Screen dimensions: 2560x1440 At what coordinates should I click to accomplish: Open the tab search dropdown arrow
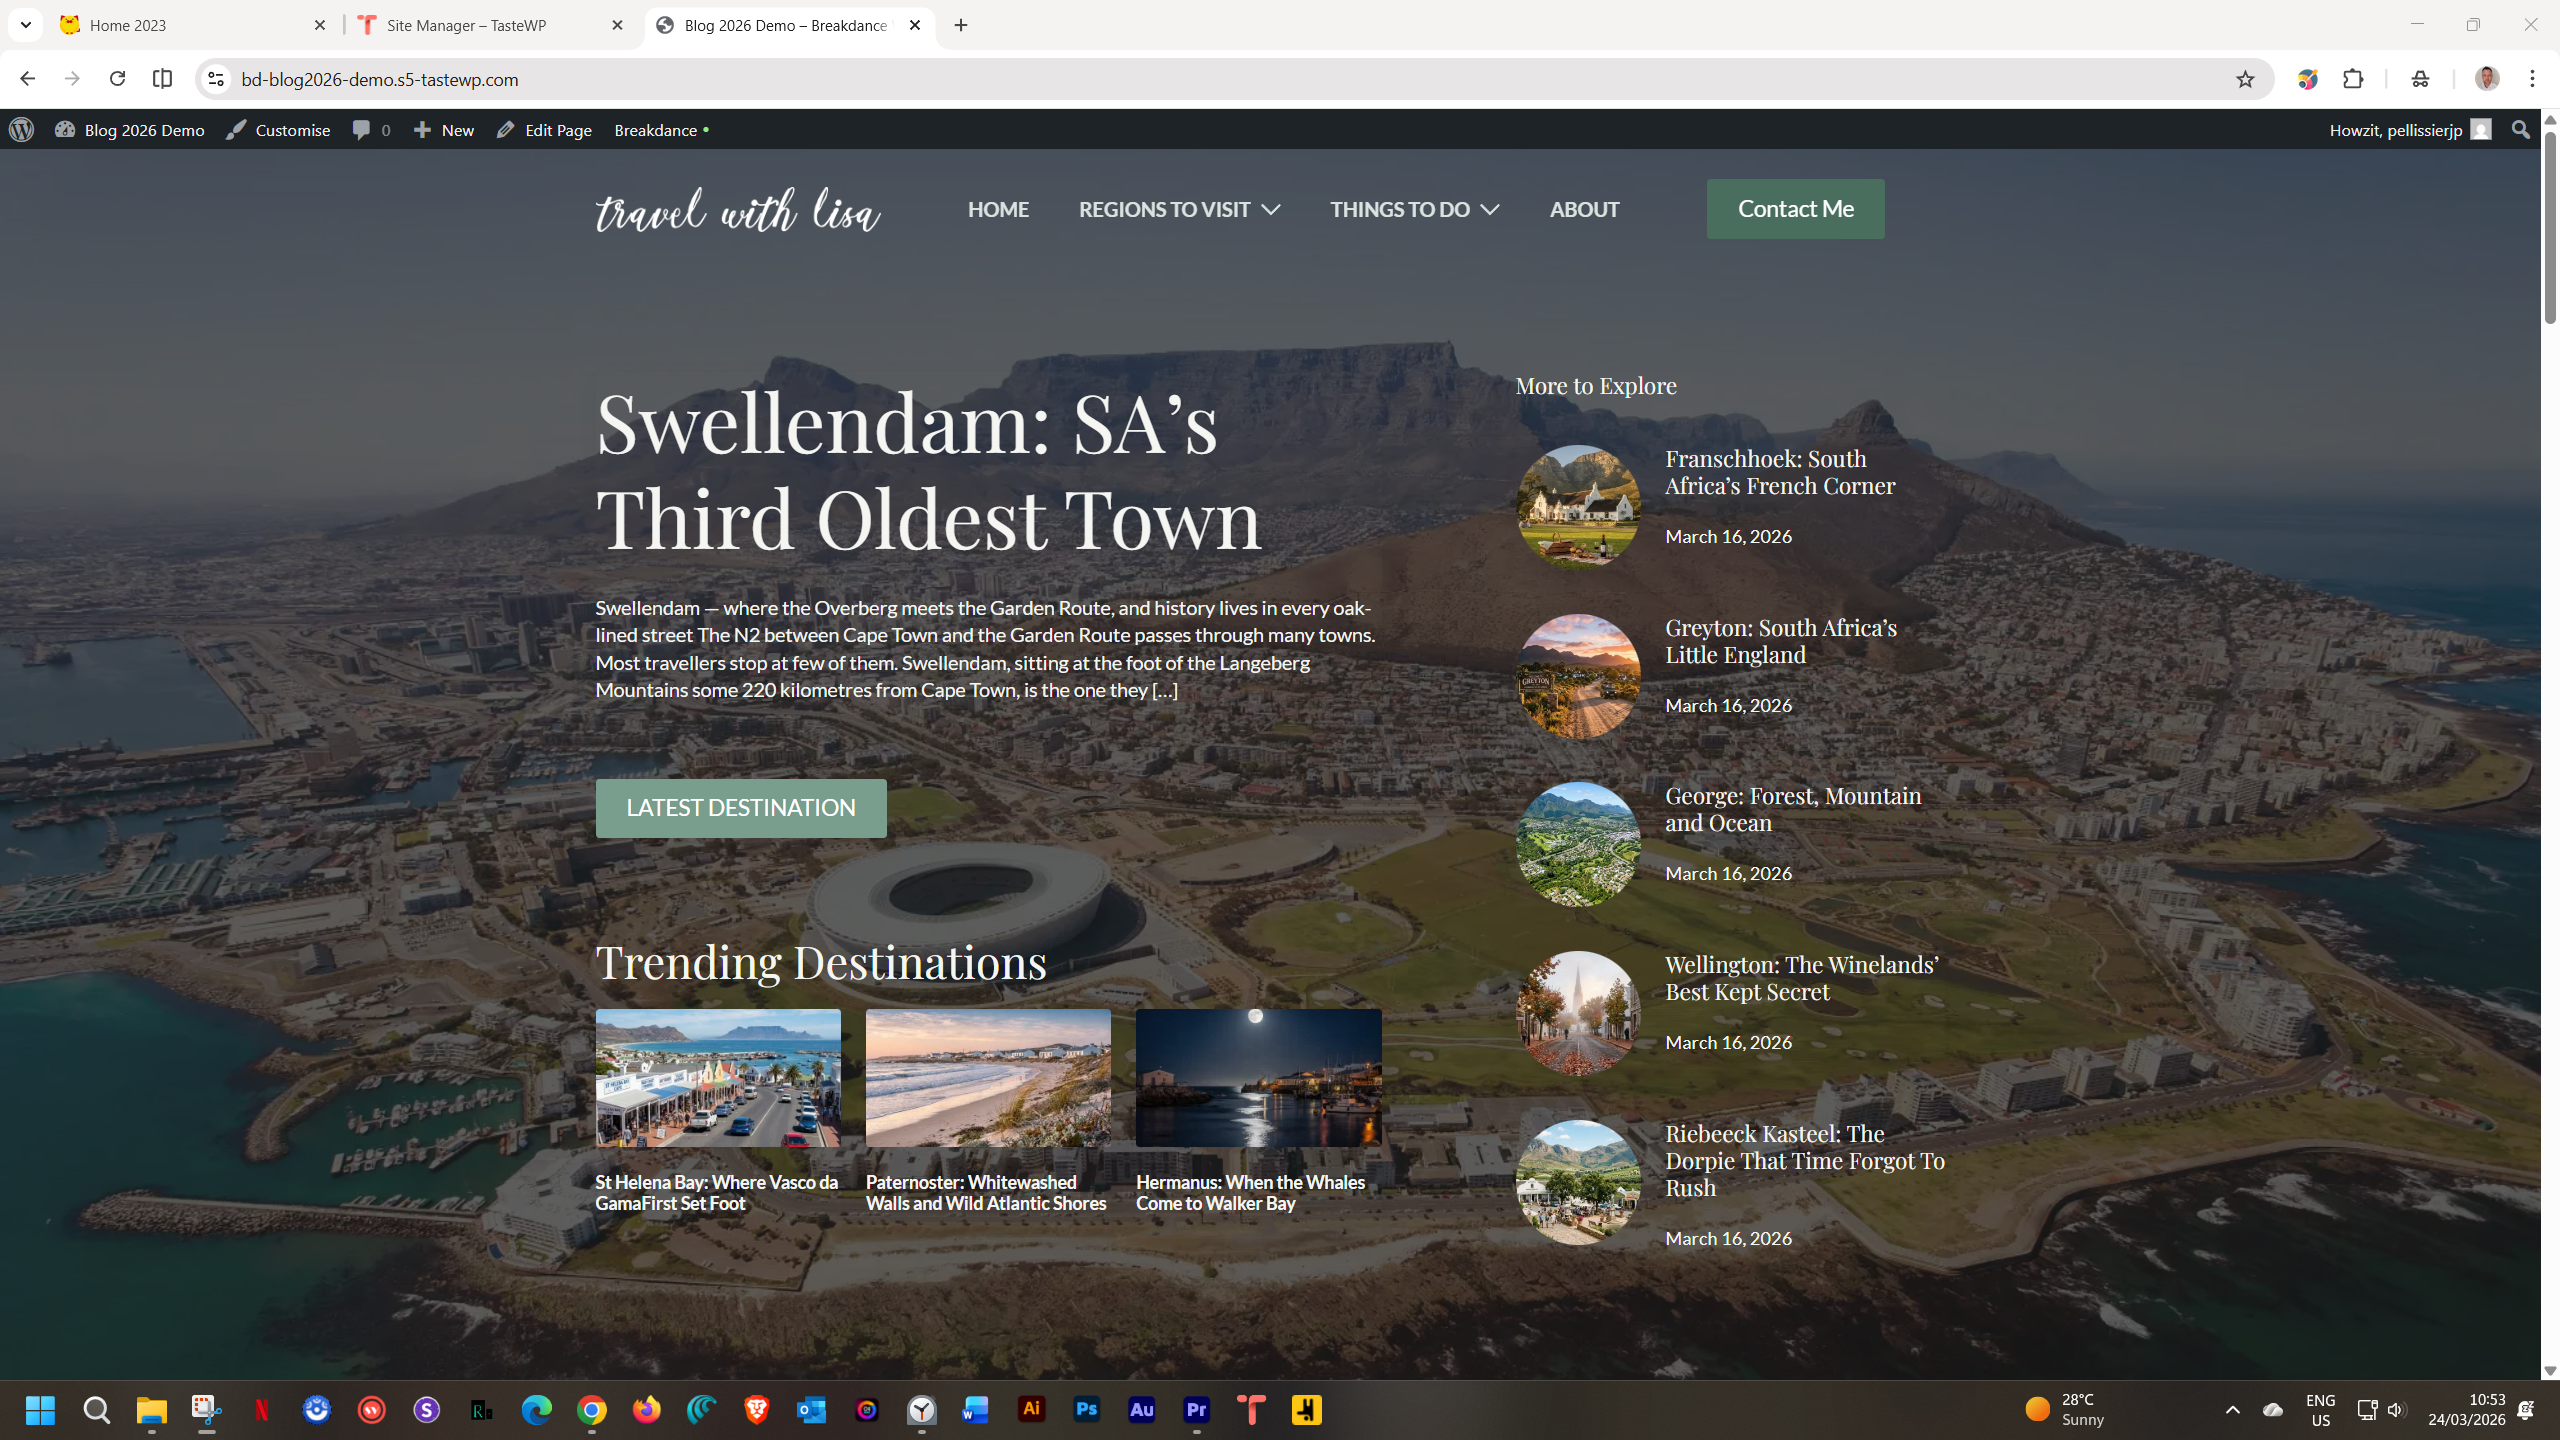pyautogui.click(x=26, y=25)
